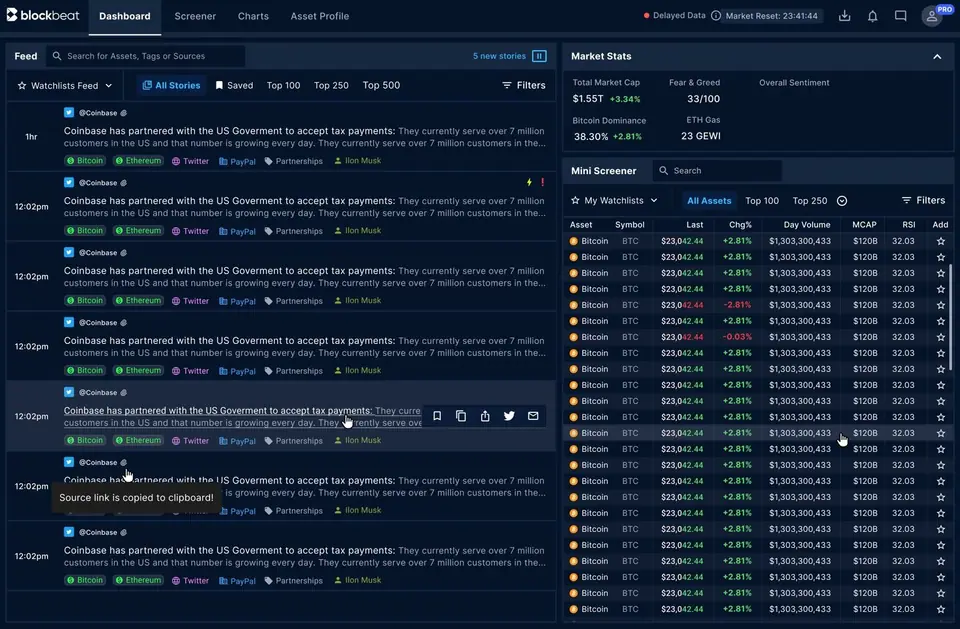960x629 pixels.
Task: Open Filters in the Mini Screener
Action: click(x=923, y=200)
